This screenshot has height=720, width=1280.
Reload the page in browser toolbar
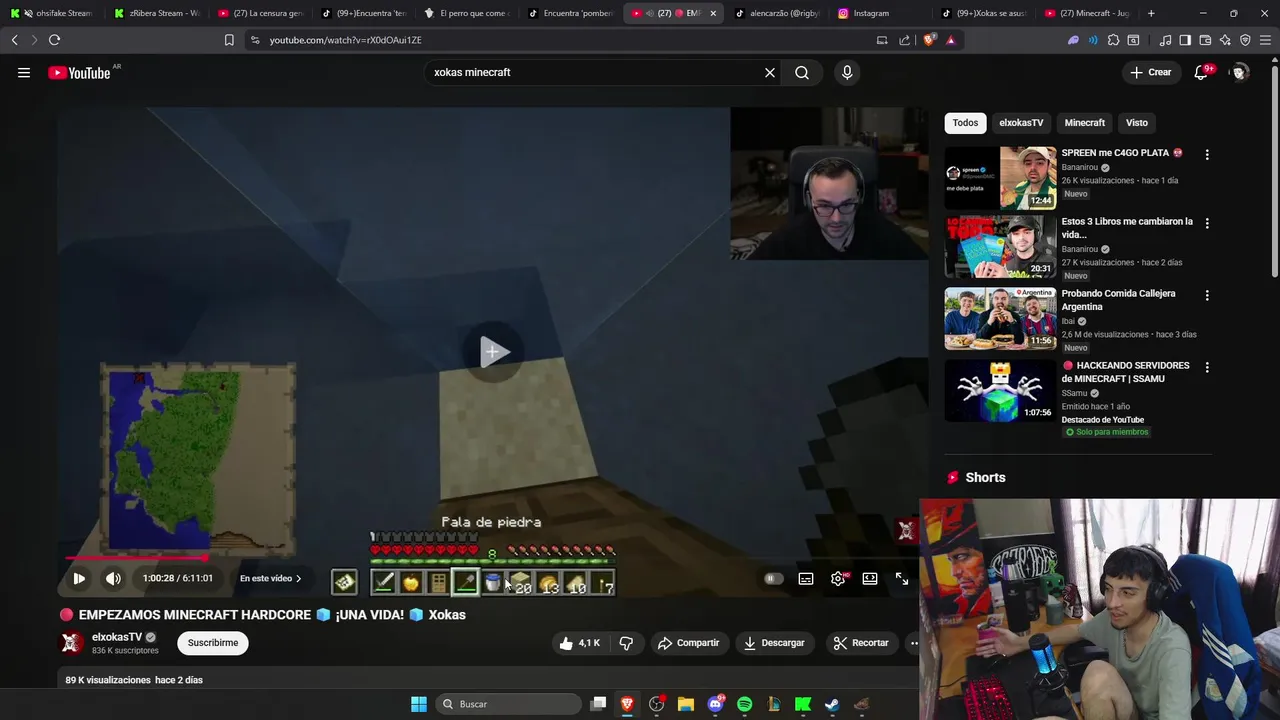tap(54, 40)
